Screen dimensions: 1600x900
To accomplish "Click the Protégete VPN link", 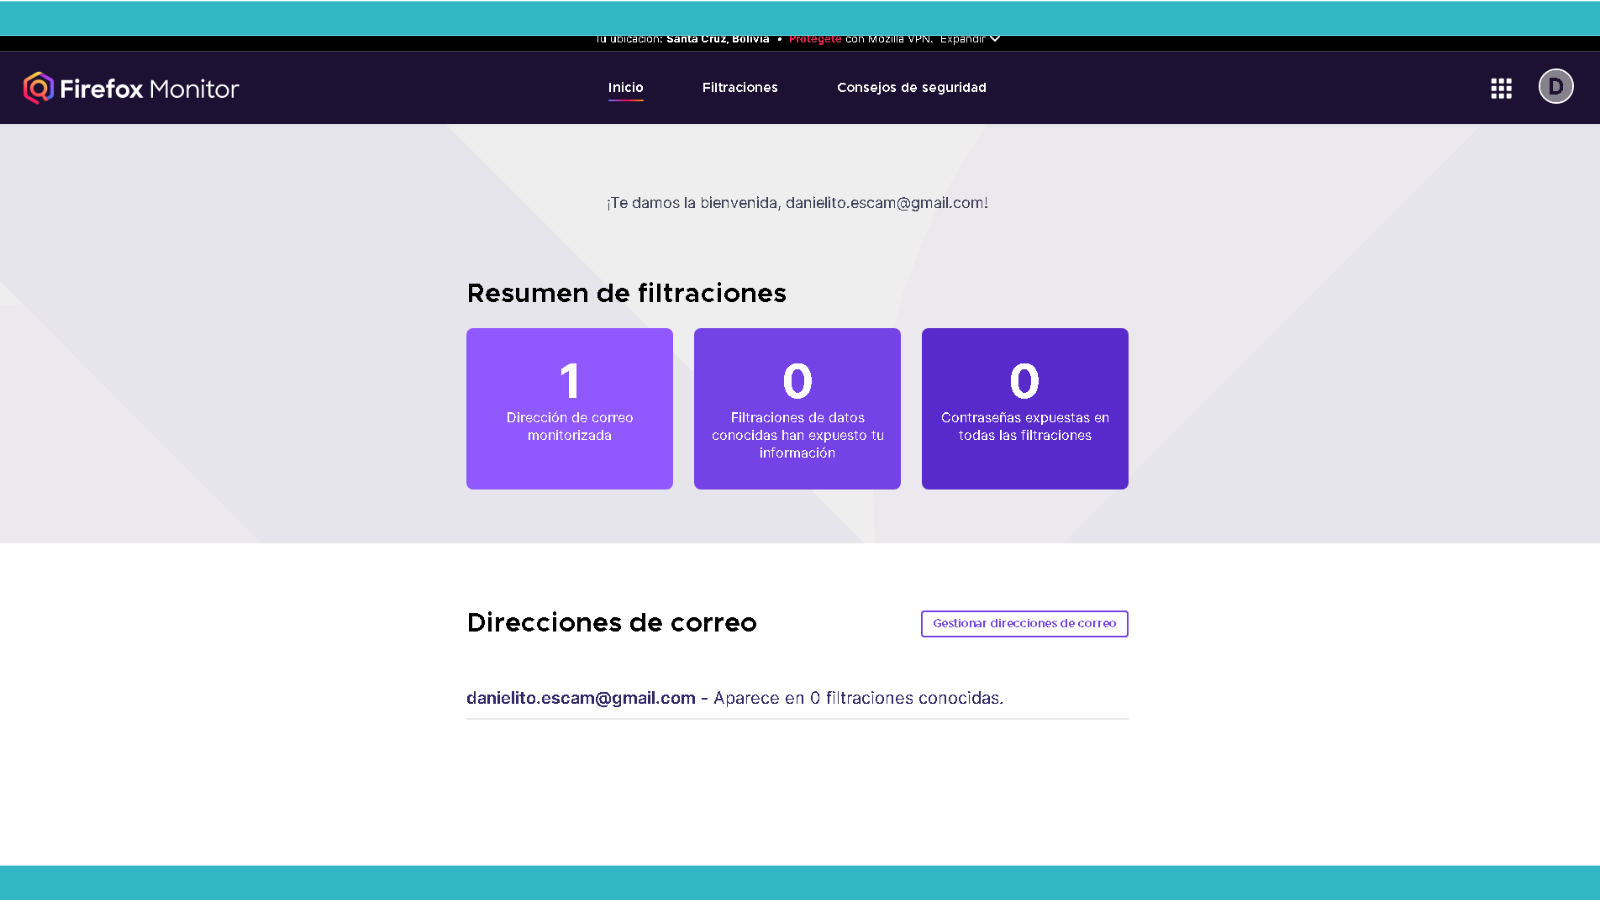I will click(x=815, y=39).
